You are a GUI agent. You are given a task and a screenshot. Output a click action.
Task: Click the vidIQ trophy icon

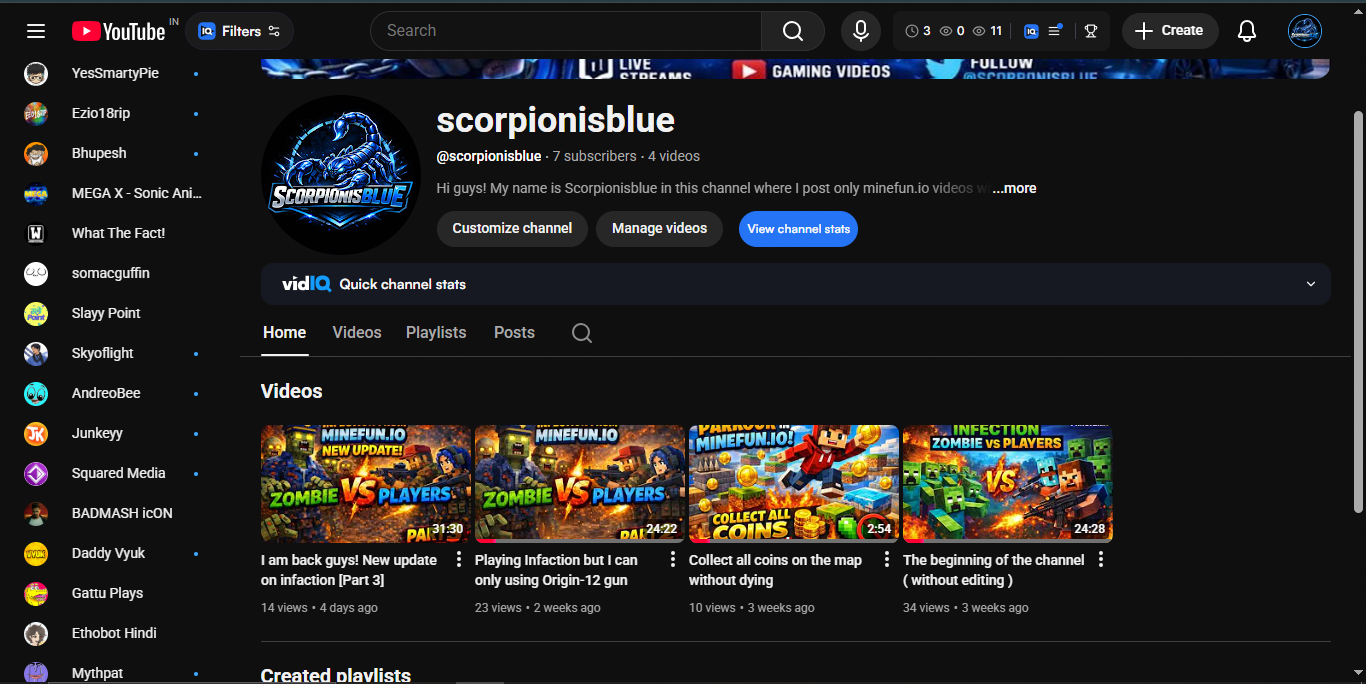coord(1090,31)
